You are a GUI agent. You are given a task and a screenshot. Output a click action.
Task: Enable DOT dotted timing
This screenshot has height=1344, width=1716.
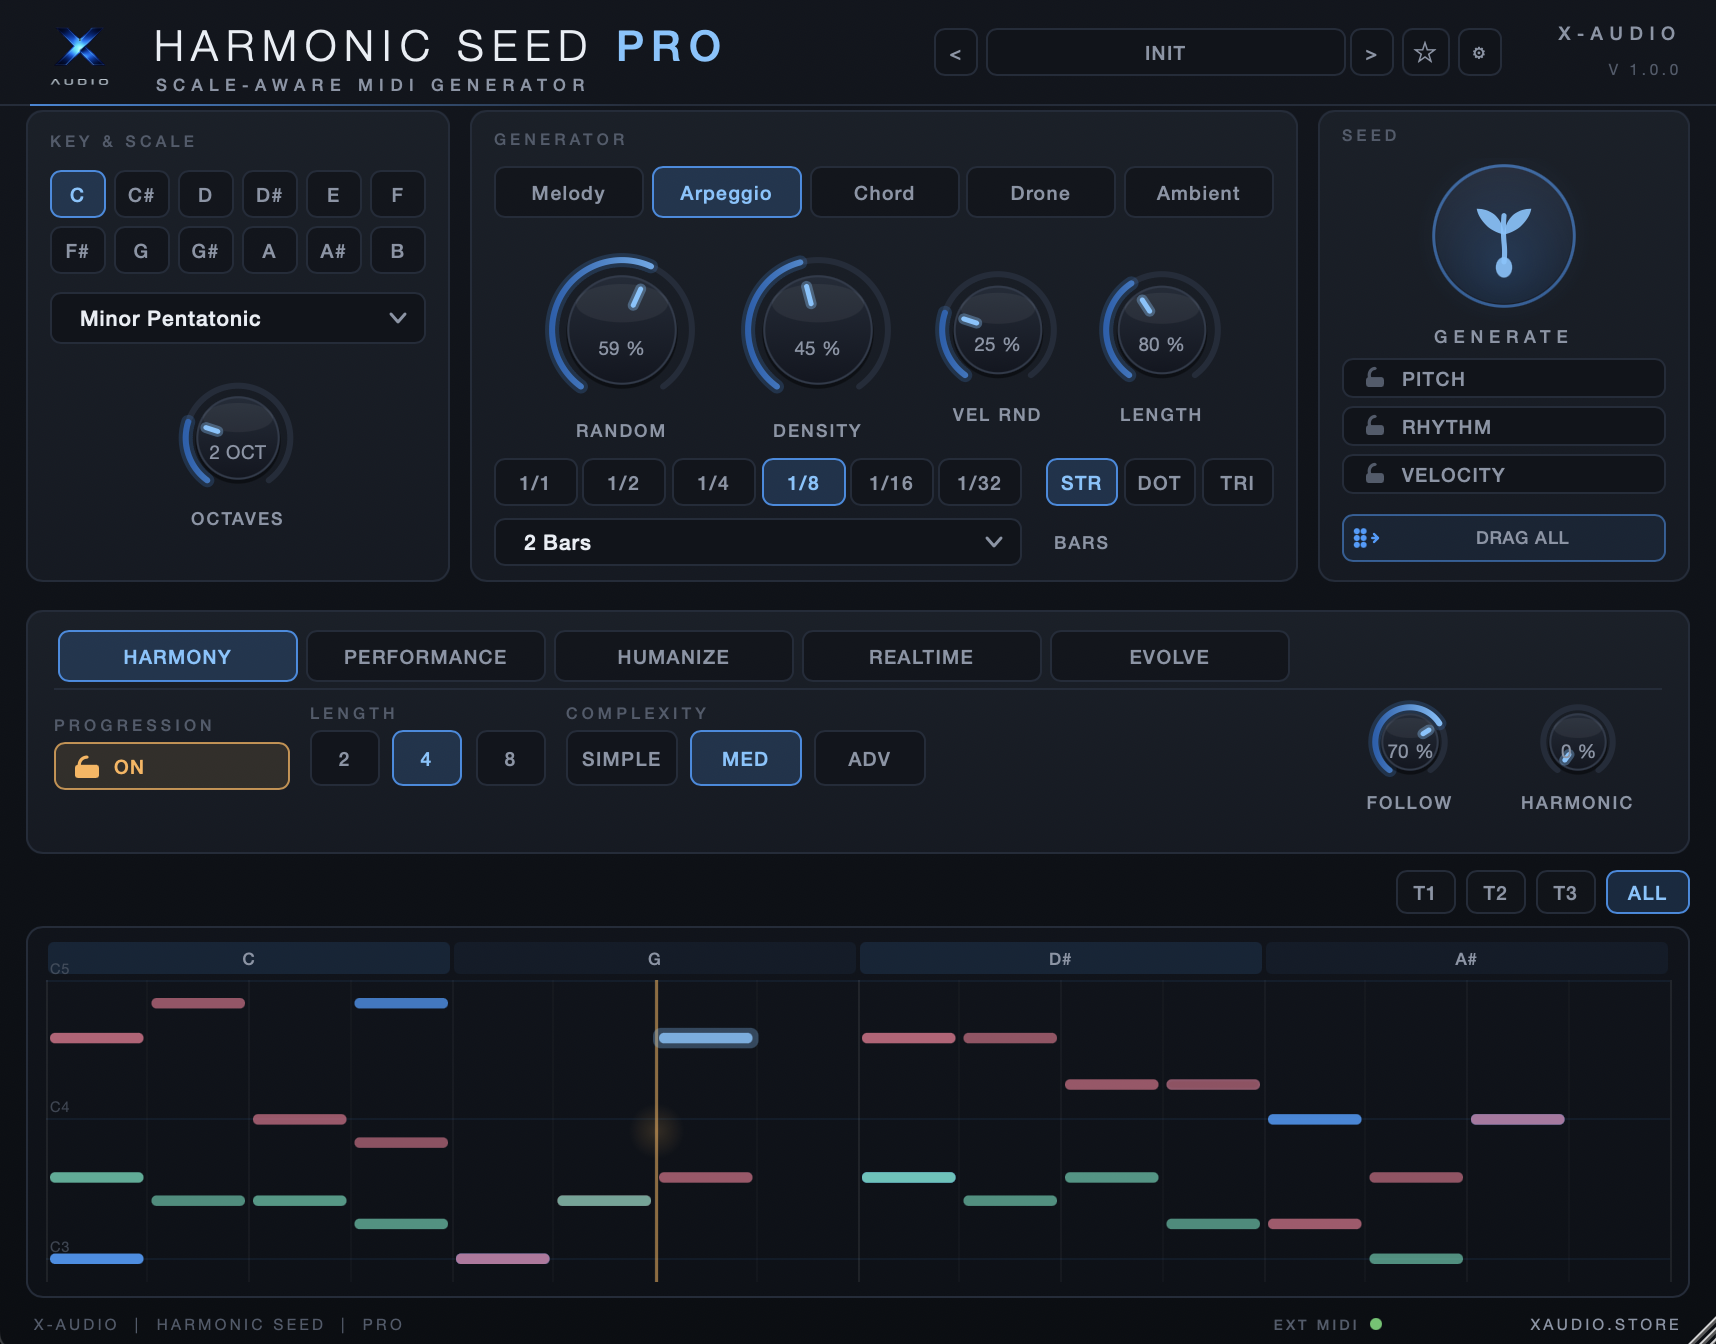[x=1159, y=482]
